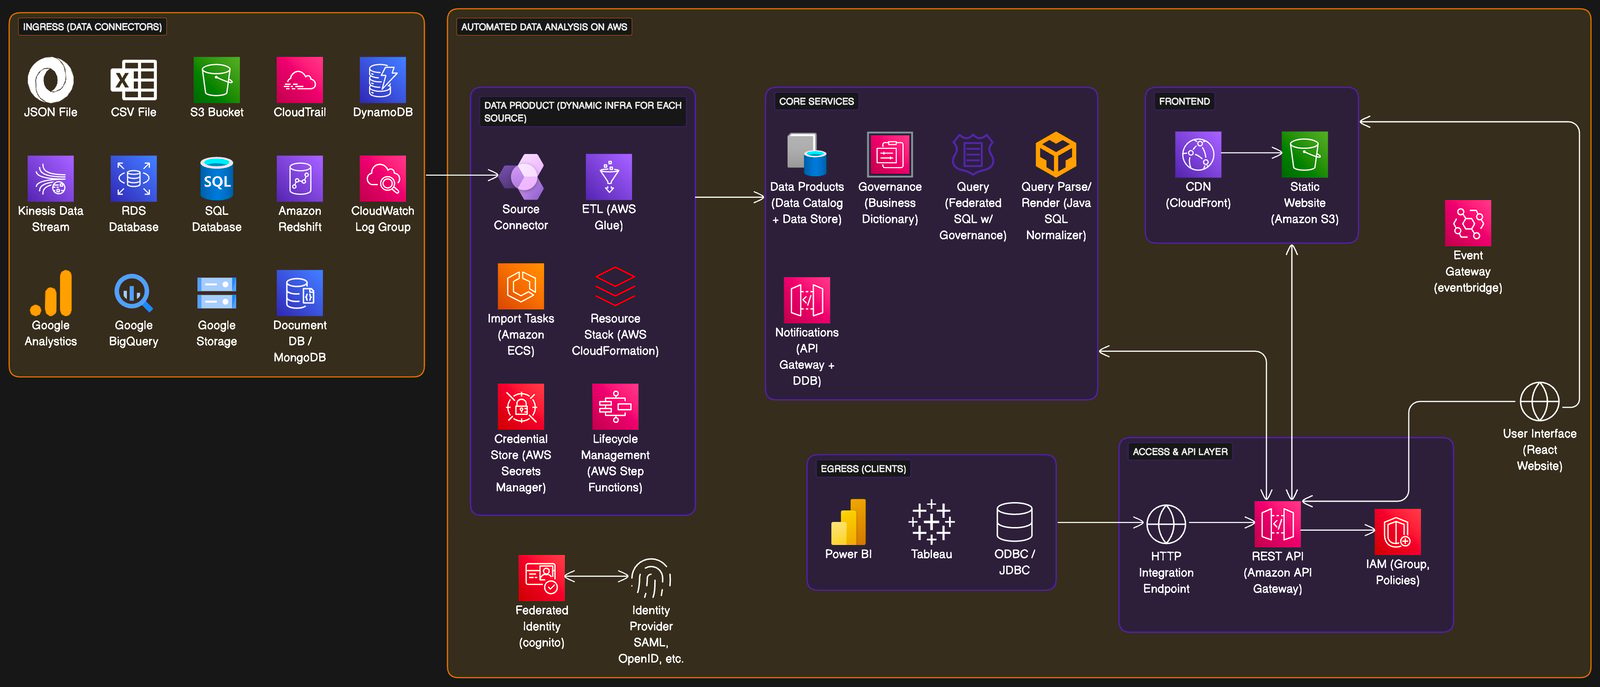Select the SQL Database icon
This screenshot has height=687, width=1600.
click(x=216, y=179)
